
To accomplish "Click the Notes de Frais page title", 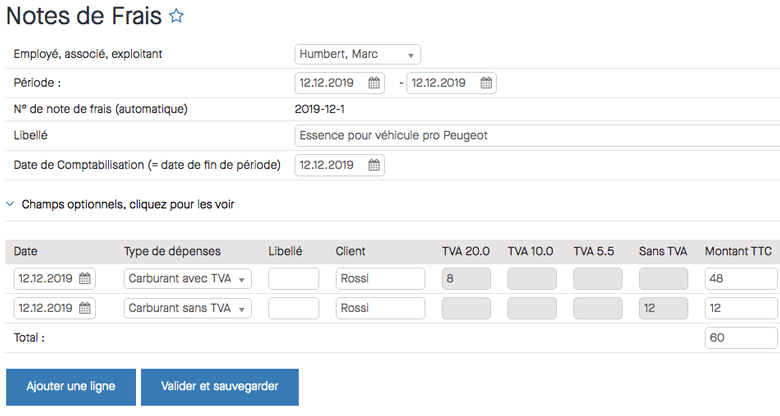I will coord(84,16).
